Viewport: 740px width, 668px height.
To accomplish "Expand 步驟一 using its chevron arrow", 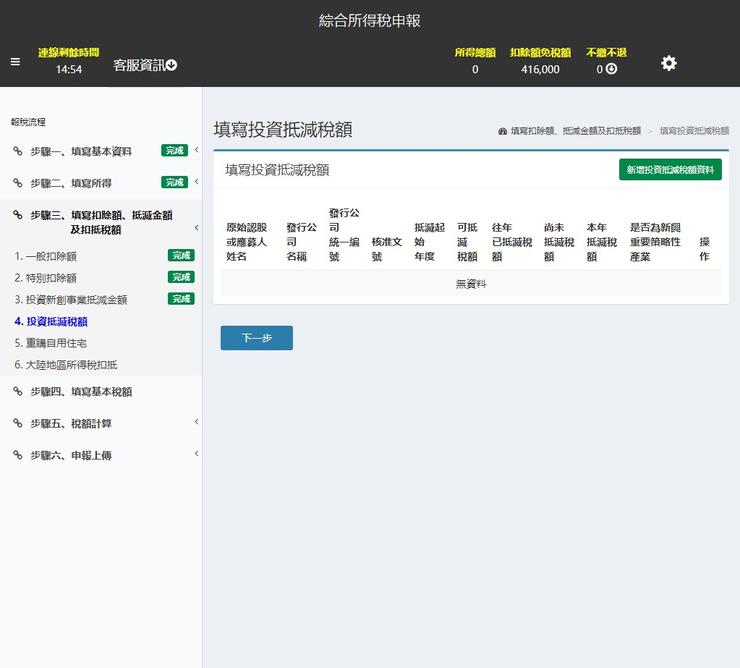I will click(x=196, y=151).
